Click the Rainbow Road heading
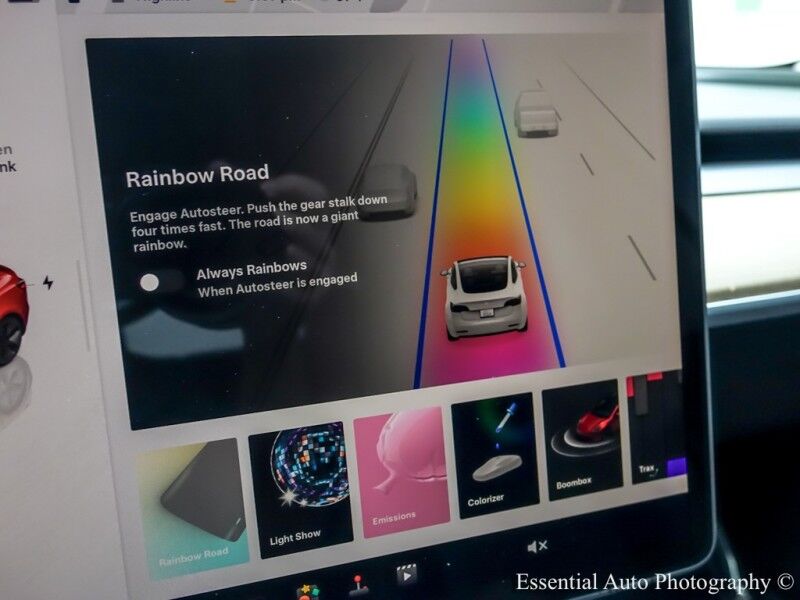This screenshot has height=600, width=800. (x=197, y=178)
